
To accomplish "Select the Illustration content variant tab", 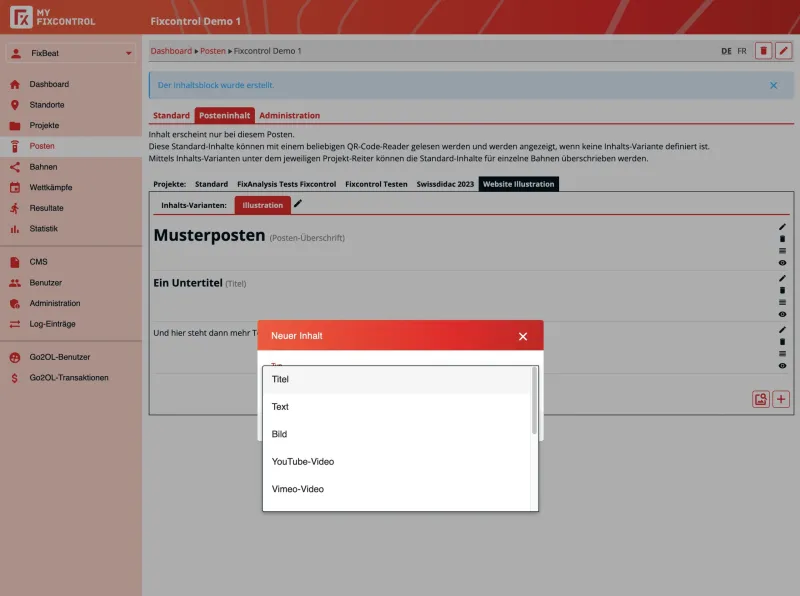I will [262, 205].
